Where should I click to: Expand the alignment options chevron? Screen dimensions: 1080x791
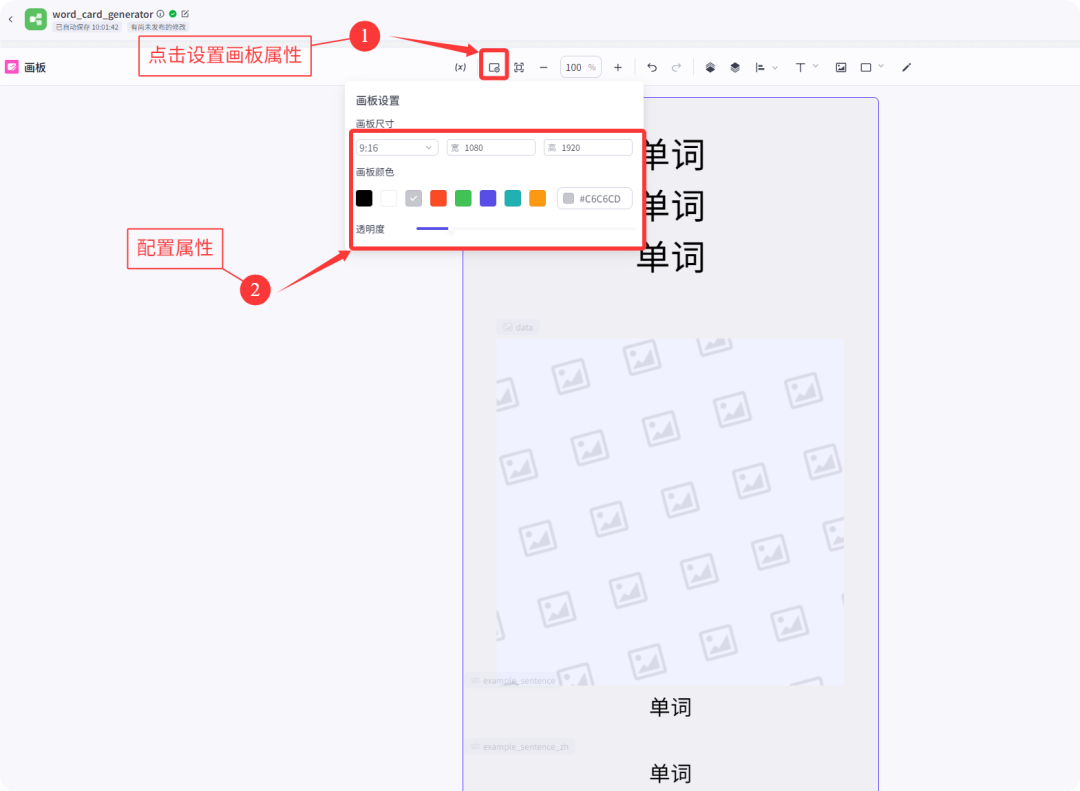click(x=775, y=67)
